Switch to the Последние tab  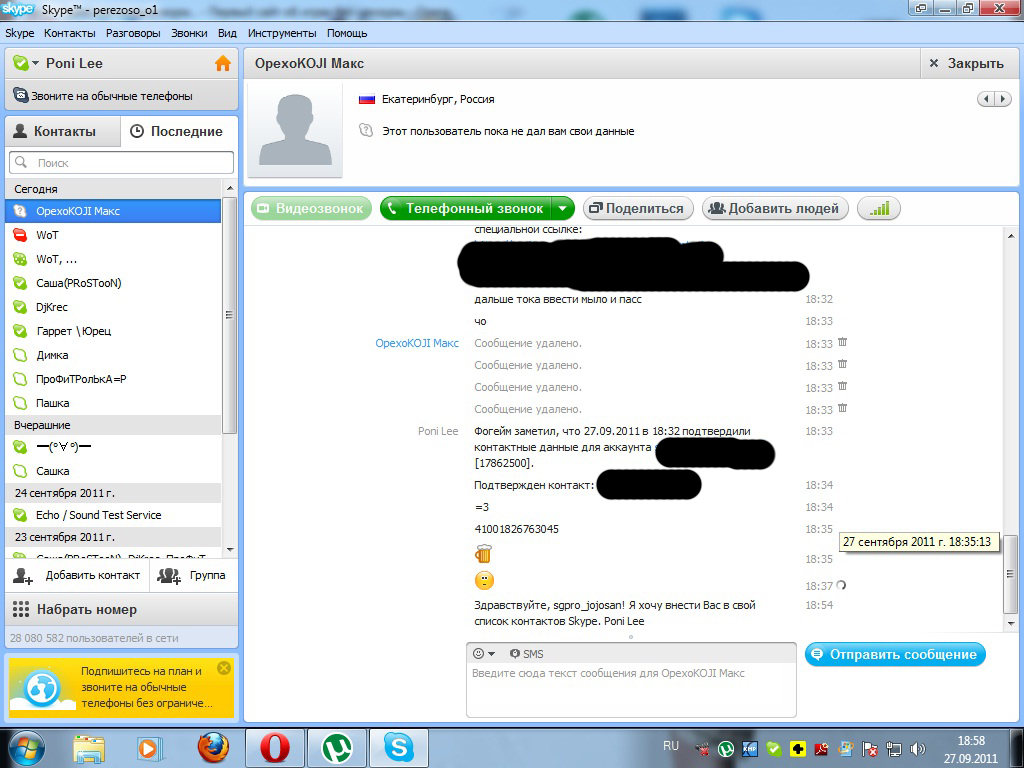[x=179, y=131]
